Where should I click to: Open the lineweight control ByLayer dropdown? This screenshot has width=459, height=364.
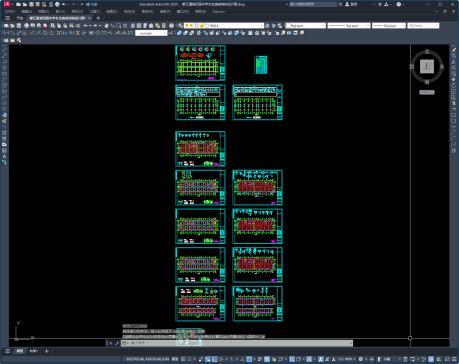pyautogui.click(x=389, y=26)
